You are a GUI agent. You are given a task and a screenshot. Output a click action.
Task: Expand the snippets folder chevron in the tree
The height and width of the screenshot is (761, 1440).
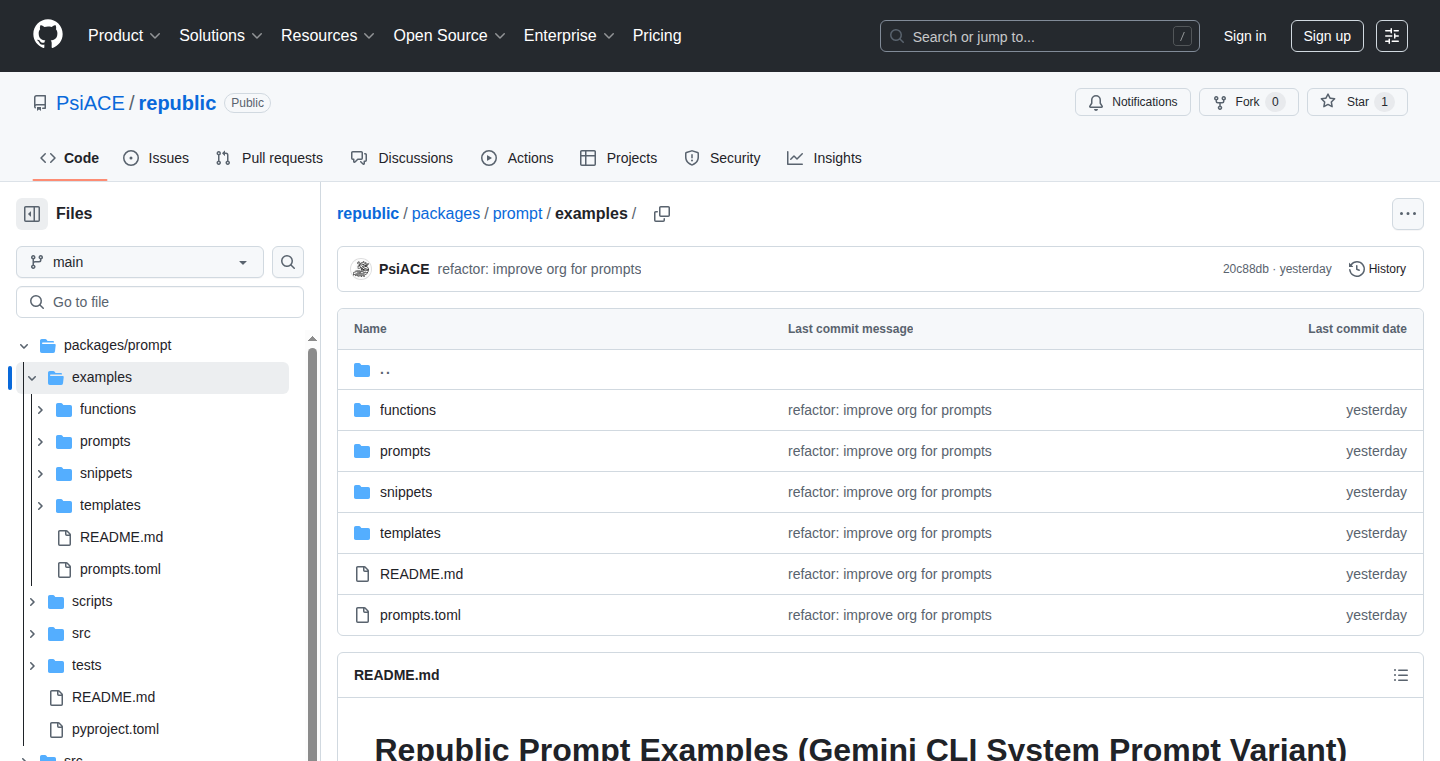(40, 473)
